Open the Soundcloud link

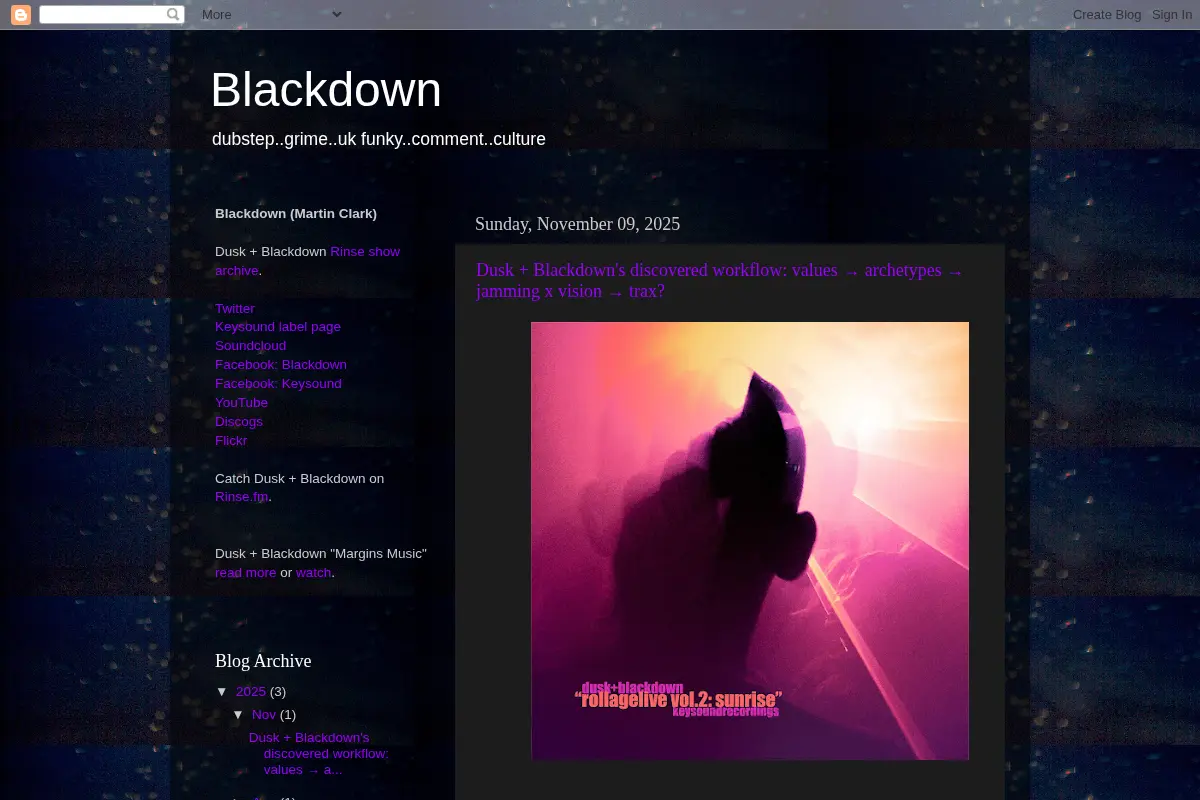[251, 346]
